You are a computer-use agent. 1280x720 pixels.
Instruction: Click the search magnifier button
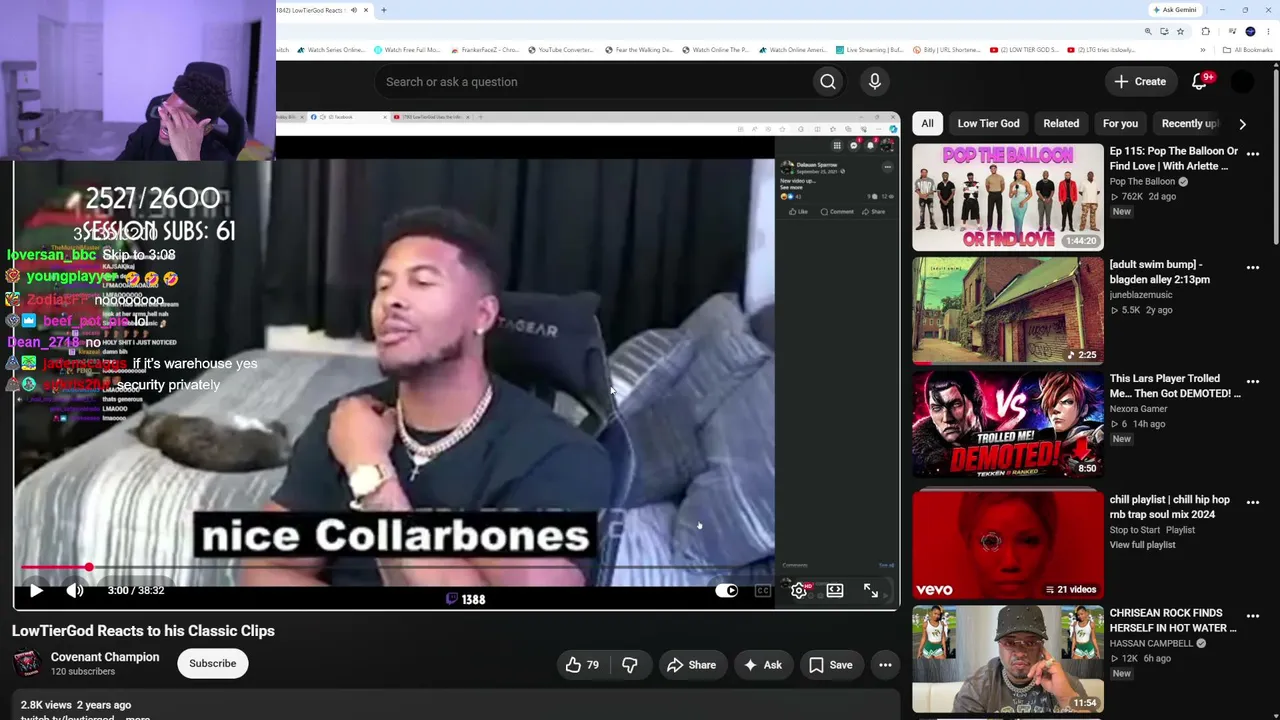tap(828, 82)
